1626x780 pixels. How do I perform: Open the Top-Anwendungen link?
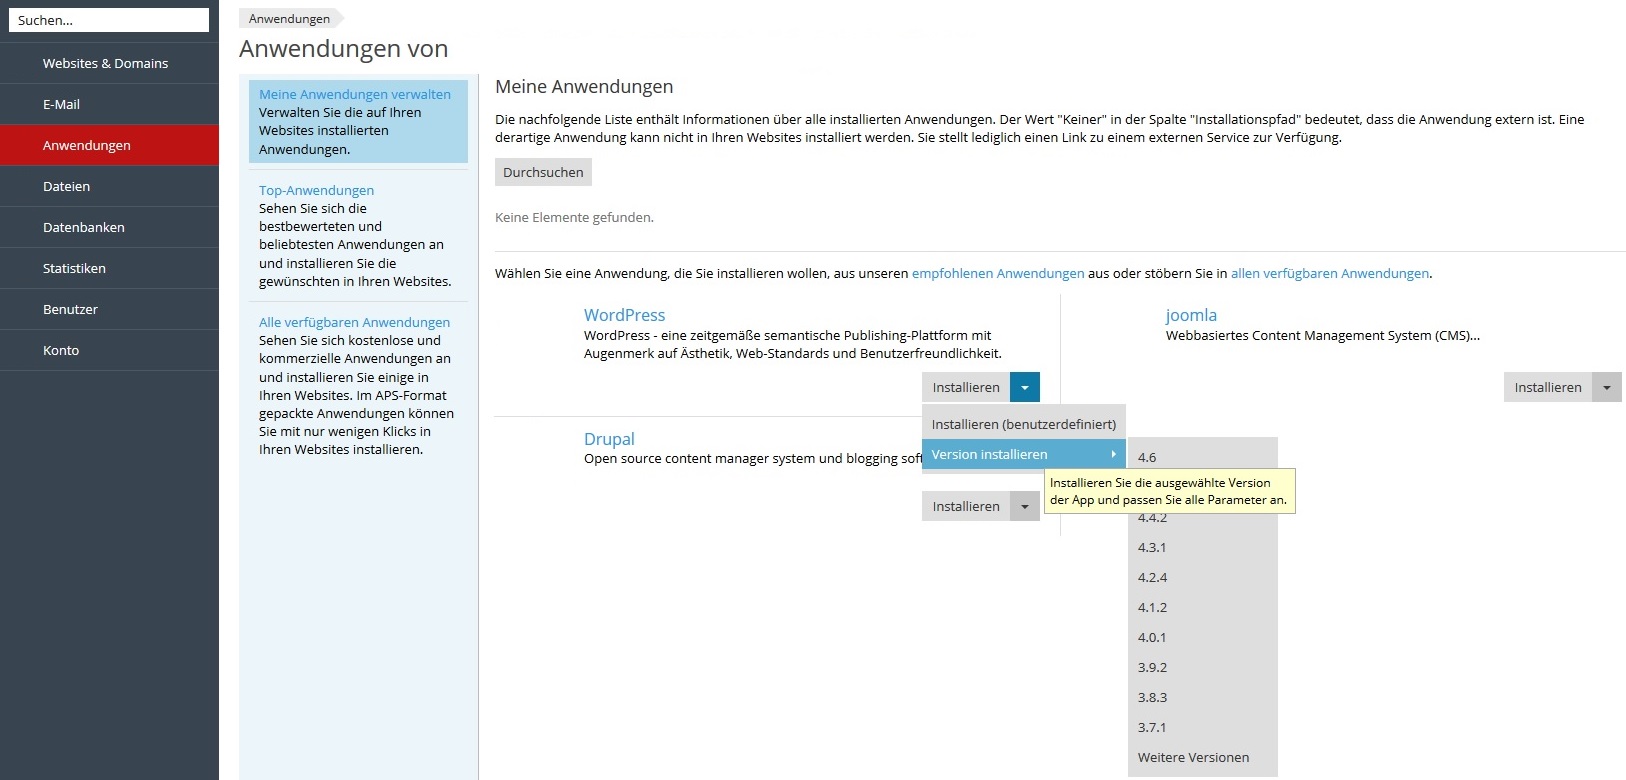316,190
